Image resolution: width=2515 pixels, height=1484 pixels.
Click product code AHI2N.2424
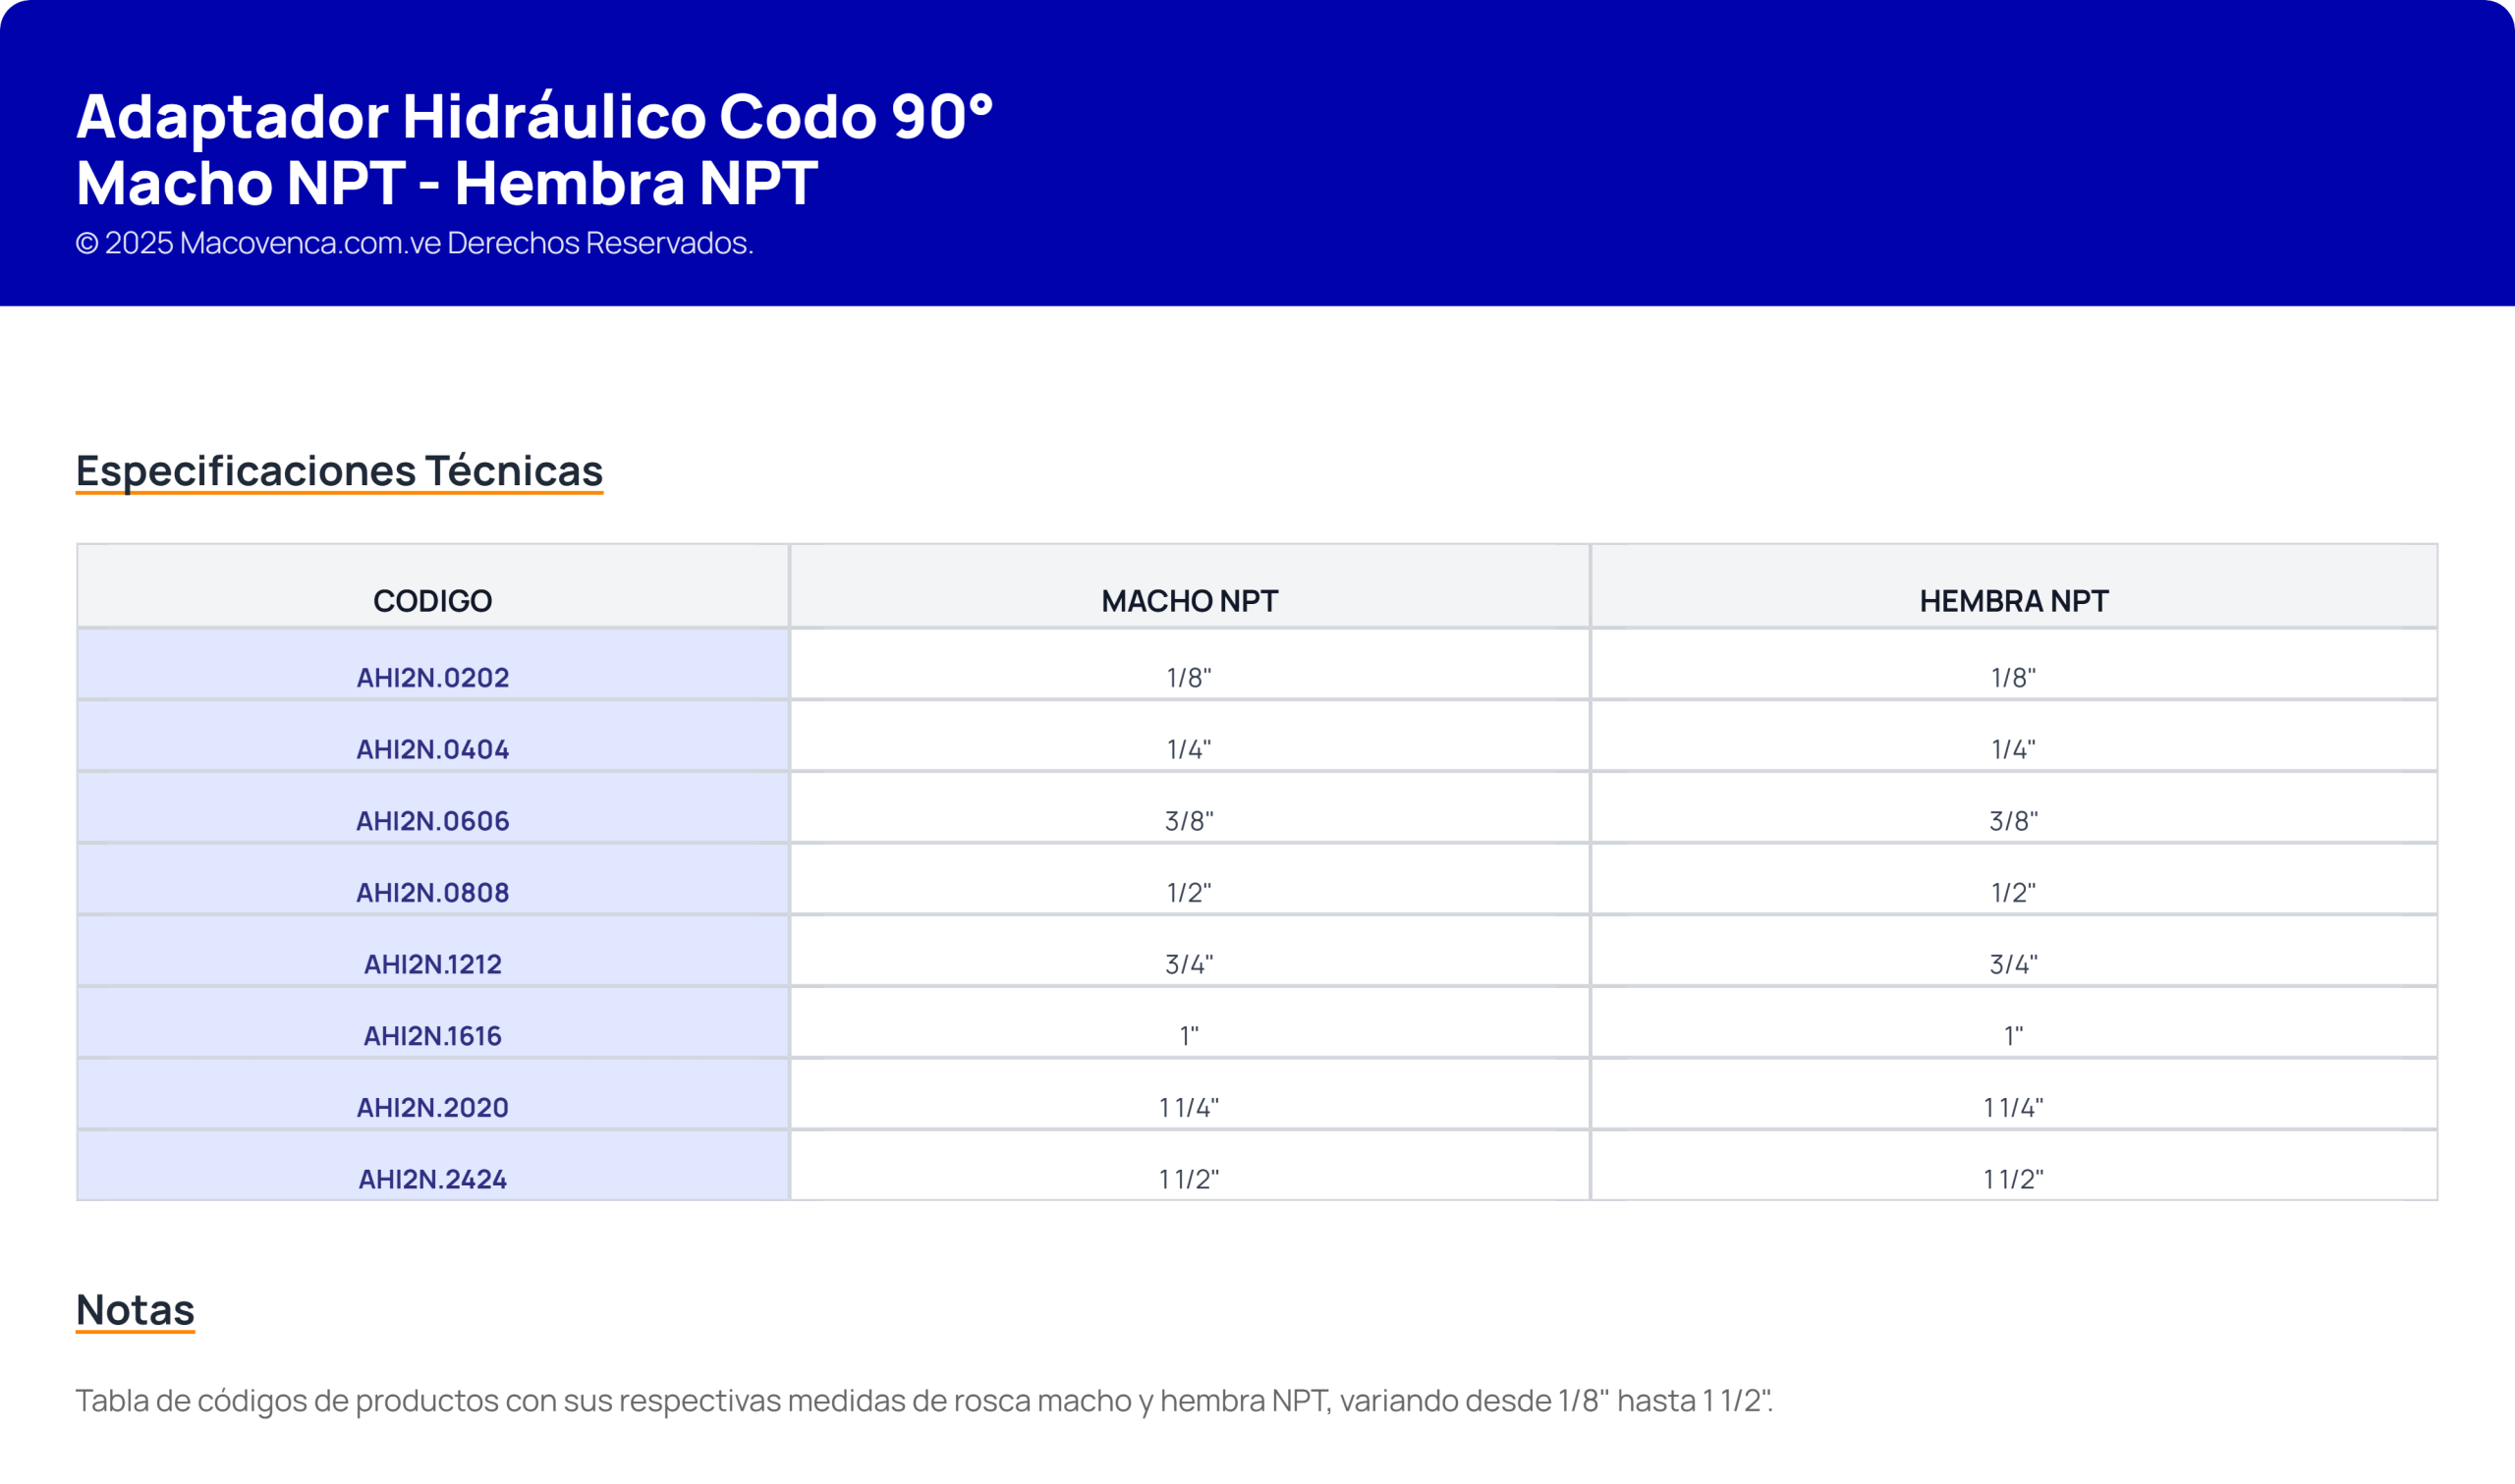[432, 1179]
